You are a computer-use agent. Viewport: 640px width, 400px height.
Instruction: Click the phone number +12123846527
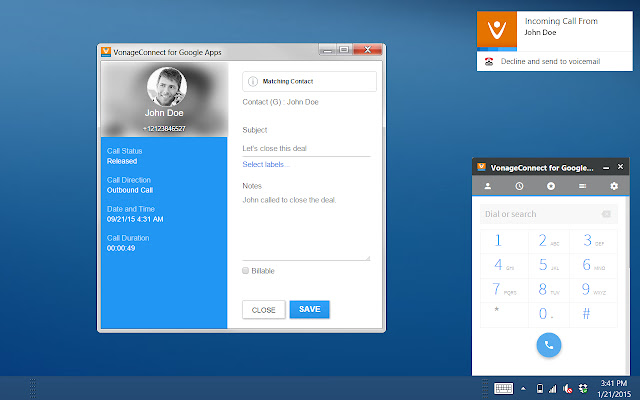(x=164, y=129)
